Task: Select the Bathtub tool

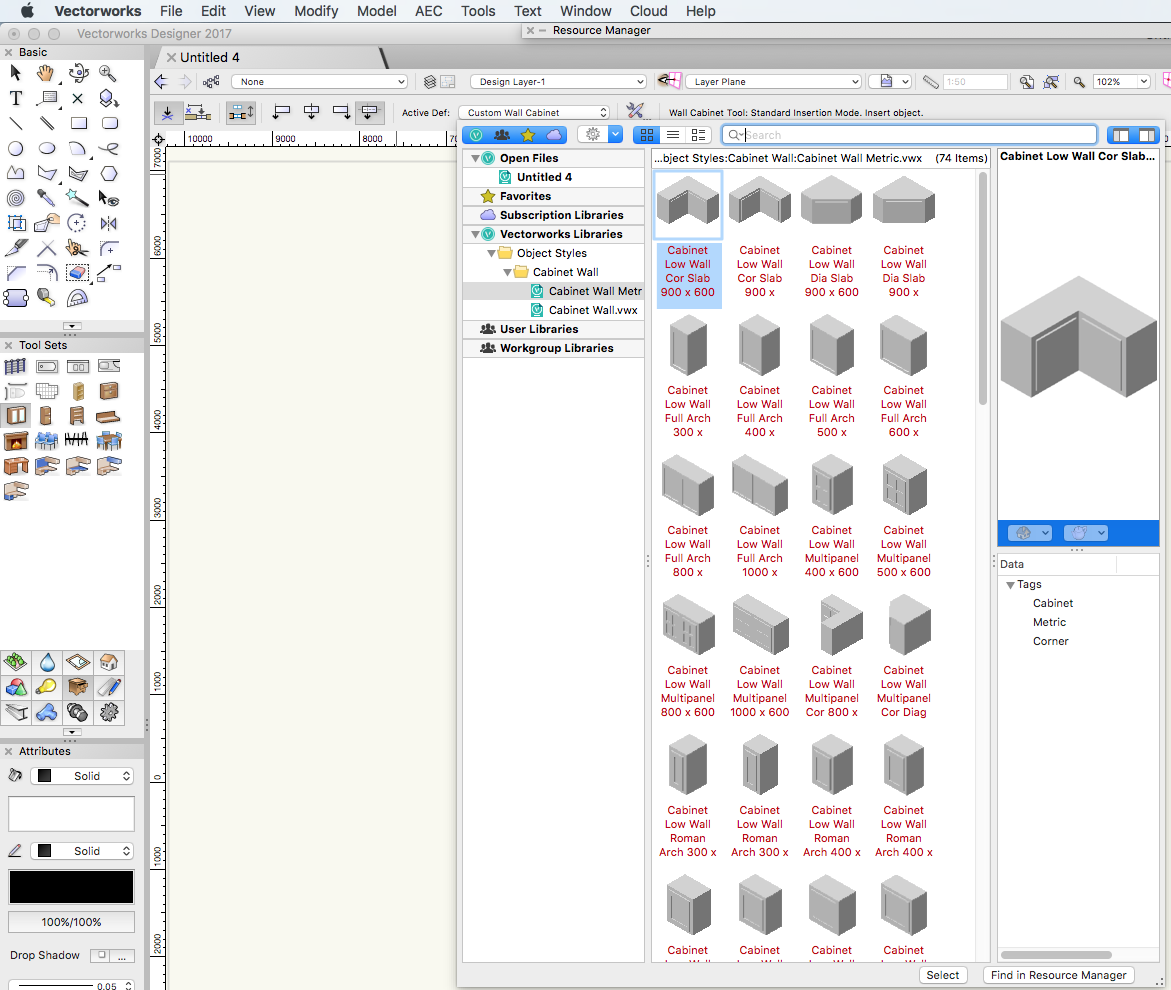Action: tap(47, 367)
